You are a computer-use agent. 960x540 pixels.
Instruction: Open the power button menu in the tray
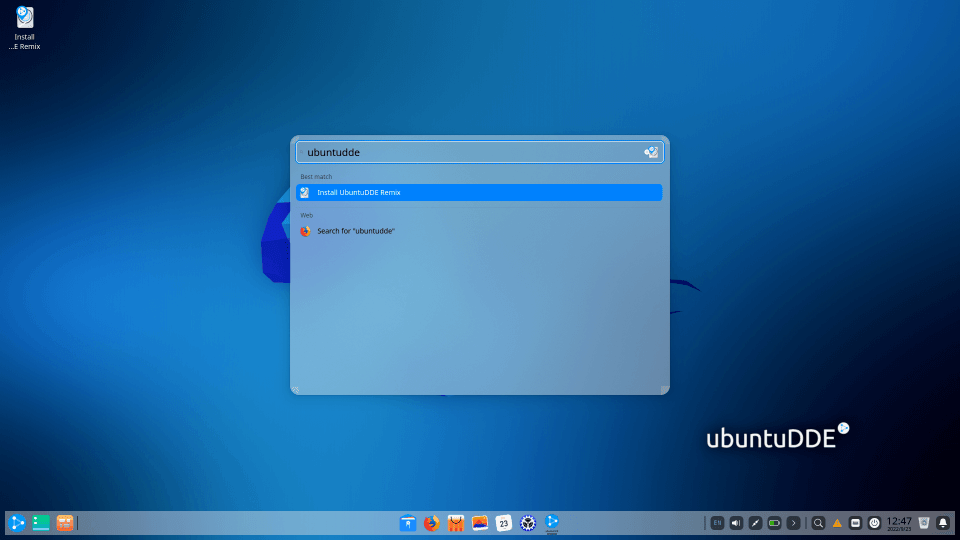[875, 522]
